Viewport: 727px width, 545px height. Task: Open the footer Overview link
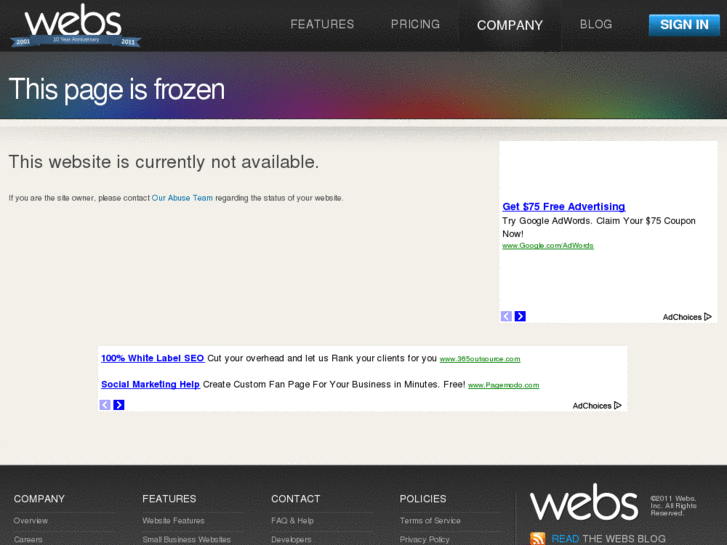(x=31, y=521)
